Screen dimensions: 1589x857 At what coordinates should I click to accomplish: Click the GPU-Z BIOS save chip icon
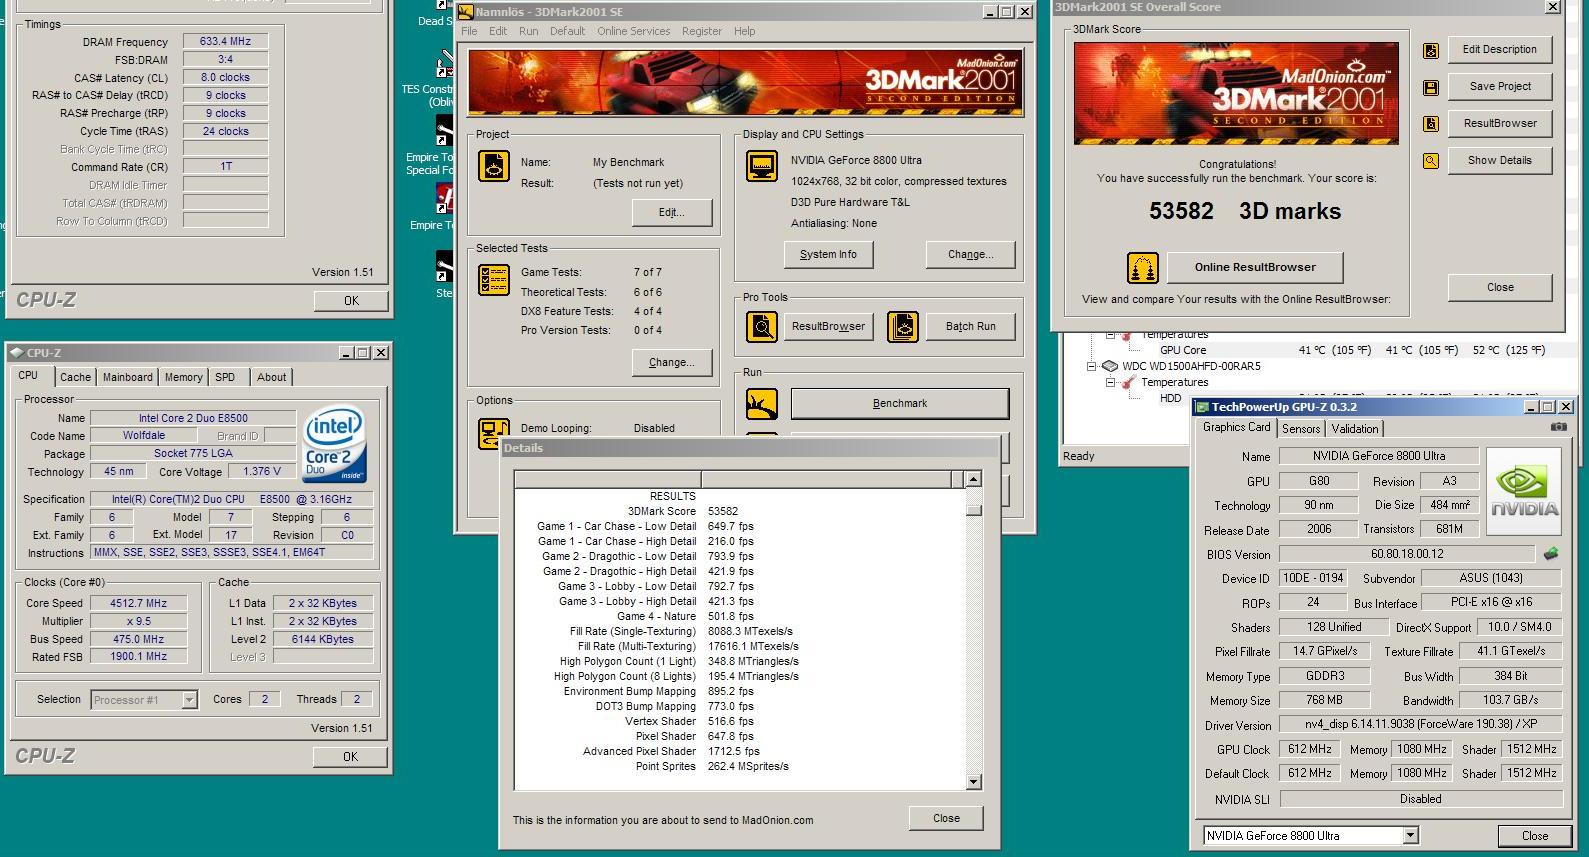point(1550,553)
